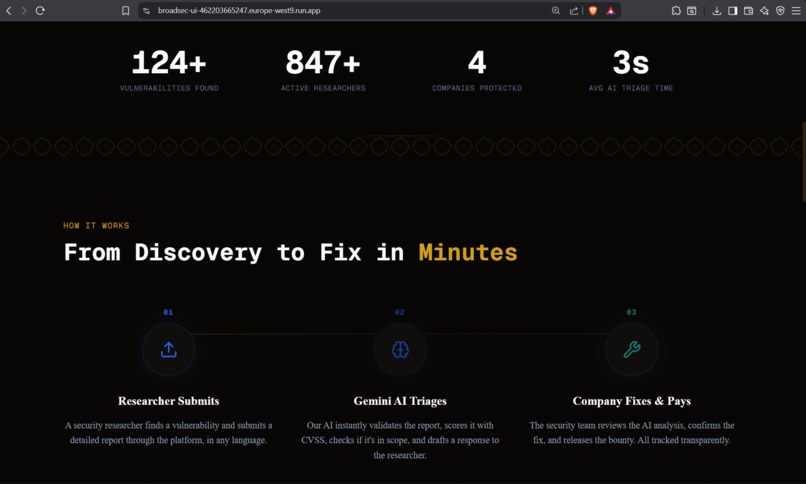Go forward in browser history
Viewport: 806px width, 484px height.
24,10
